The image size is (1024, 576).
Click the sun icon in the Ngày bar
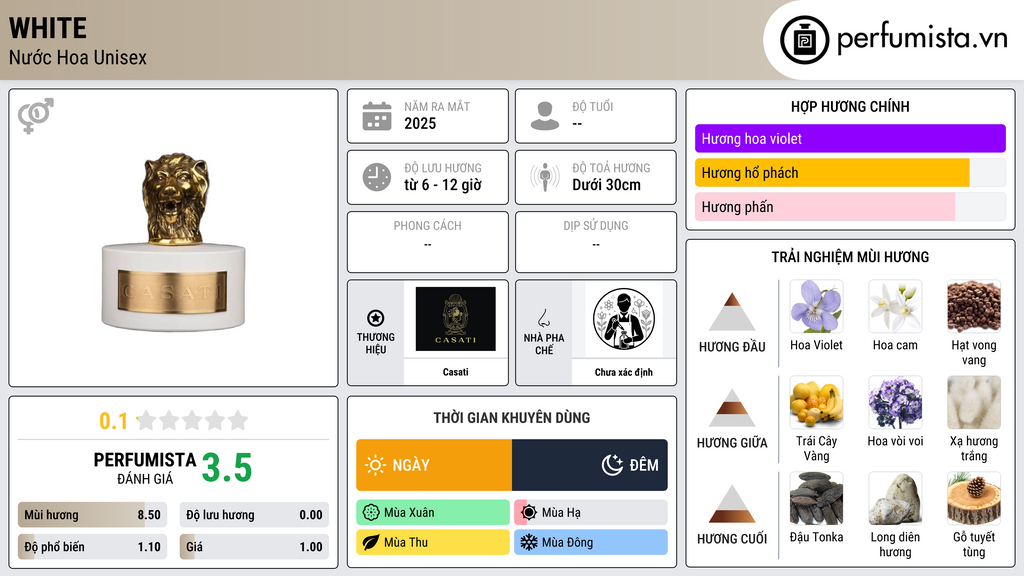coord(375,465)
